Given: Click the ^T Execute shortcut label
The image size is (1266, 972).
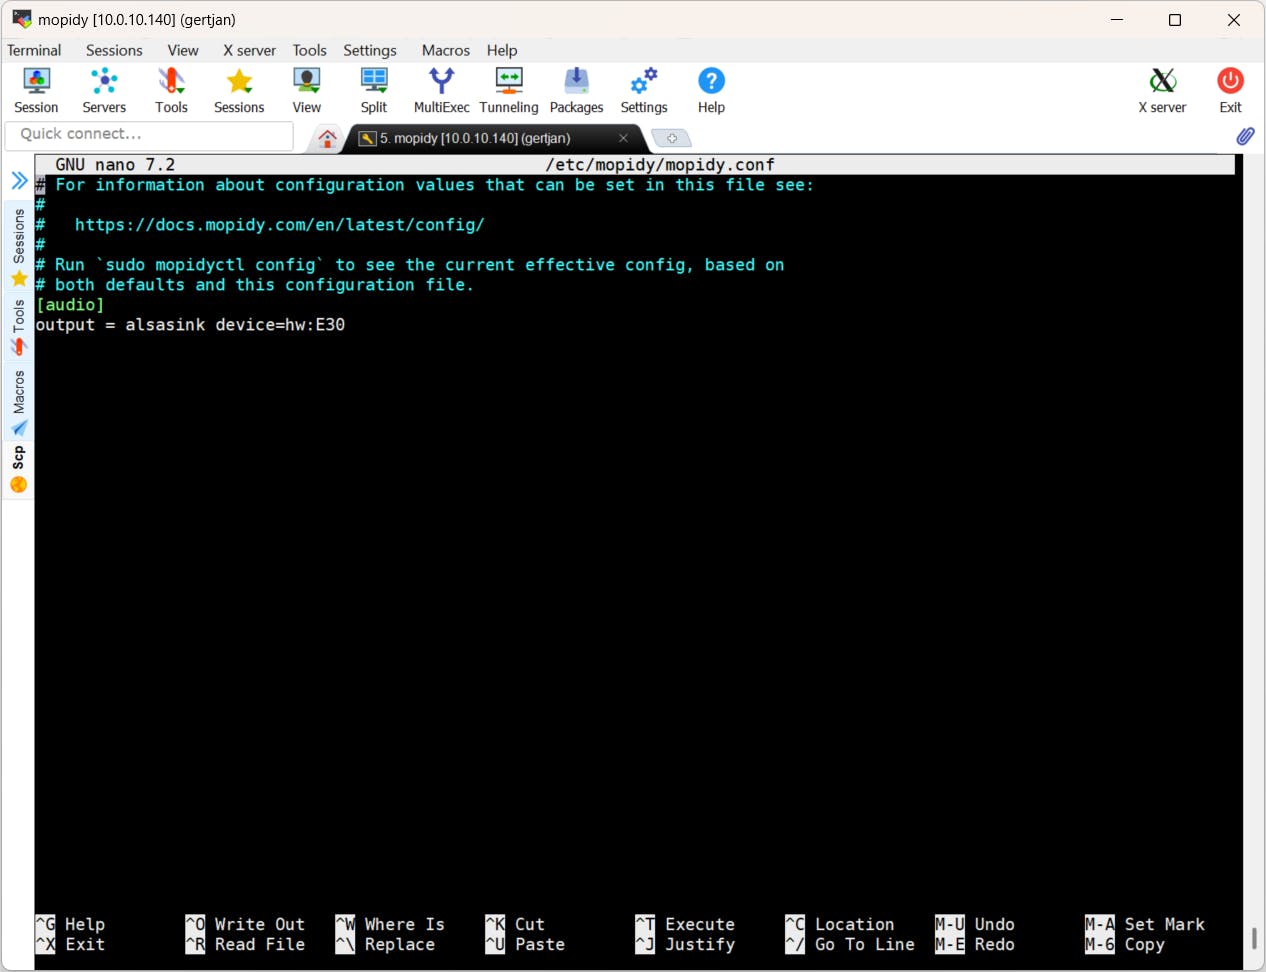Looking at the screenshot, I should (685, 925).
